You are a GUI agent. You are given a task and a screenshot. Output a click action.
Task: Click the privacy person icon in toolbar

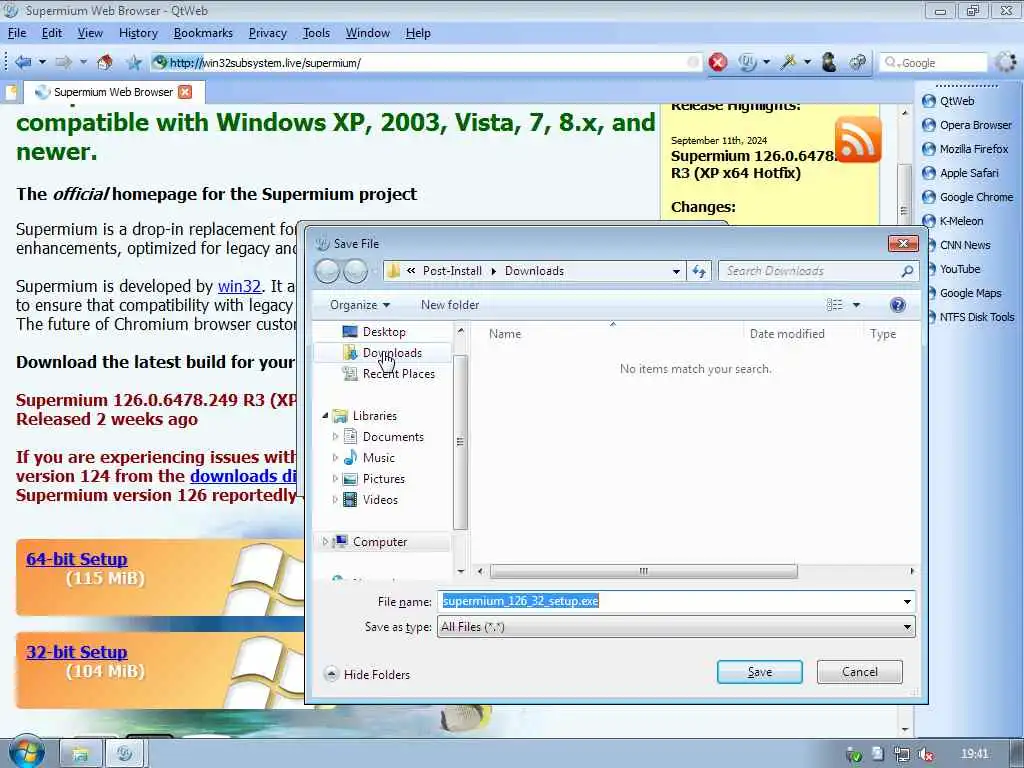pyautogui.click(x=829, y=62)
